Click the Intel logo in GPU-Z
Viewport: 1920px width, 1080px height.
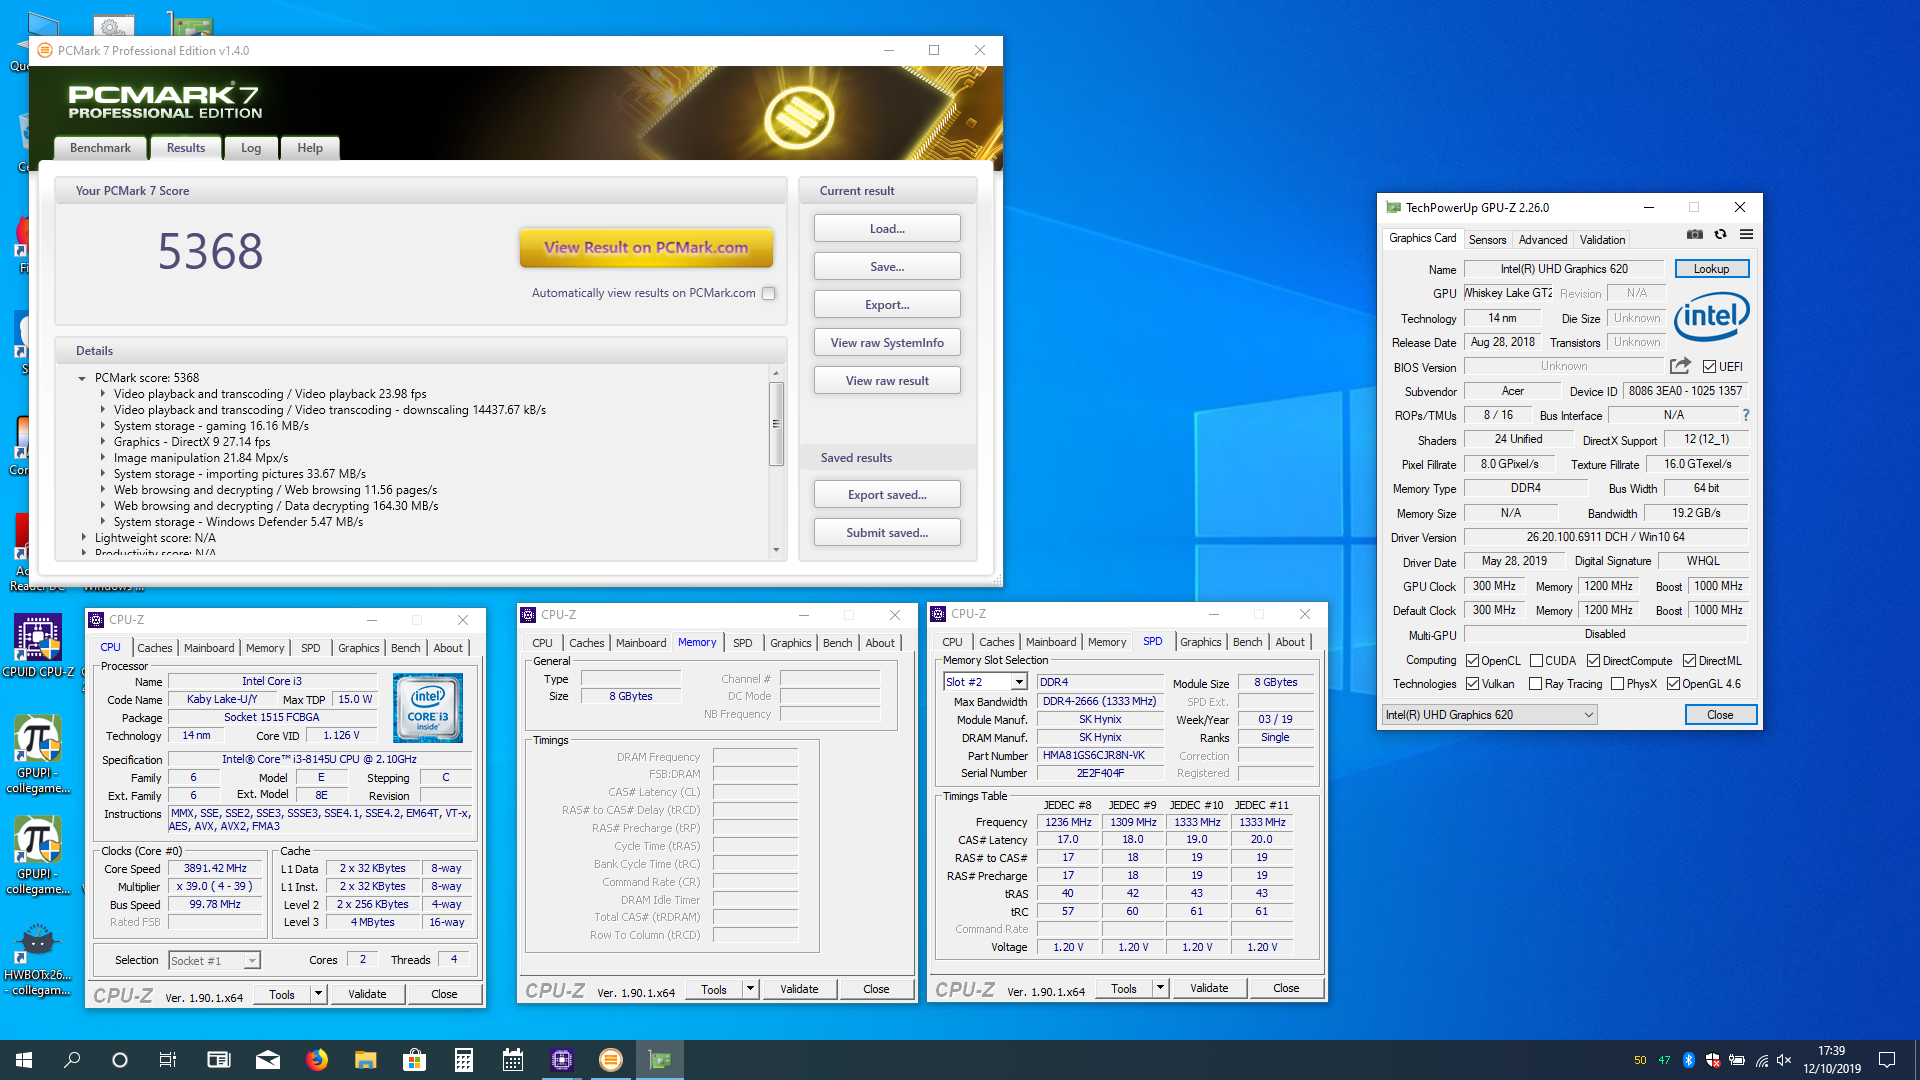point(1711,317)
